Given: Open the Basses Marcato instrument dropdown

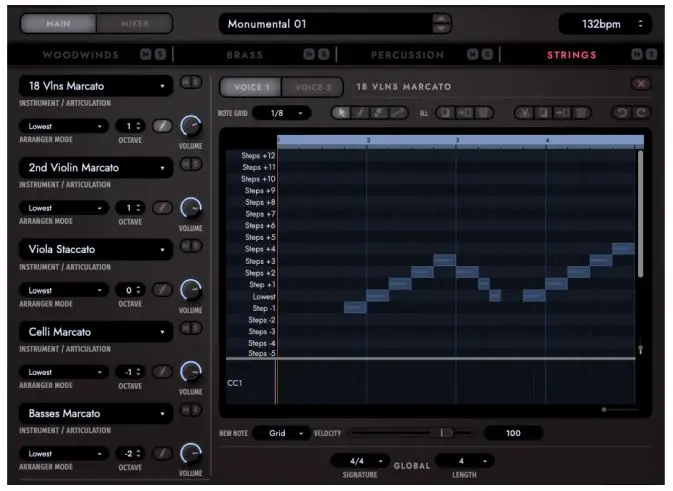Looking at the screenshot, I should [96, 413].
